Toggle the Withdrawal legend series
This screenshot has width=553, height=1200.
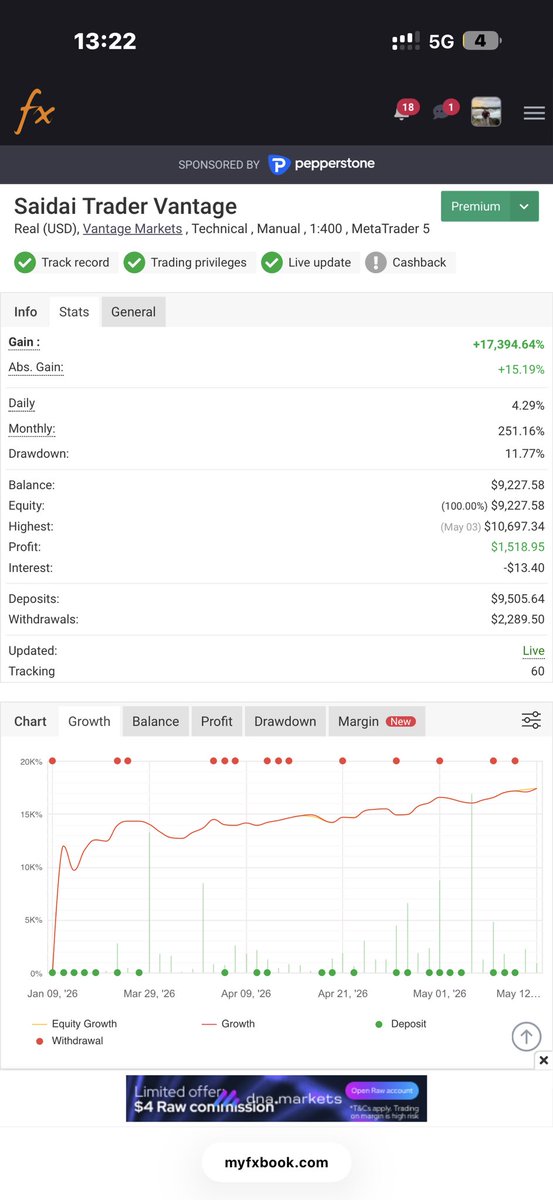[x=69, y=1041]
